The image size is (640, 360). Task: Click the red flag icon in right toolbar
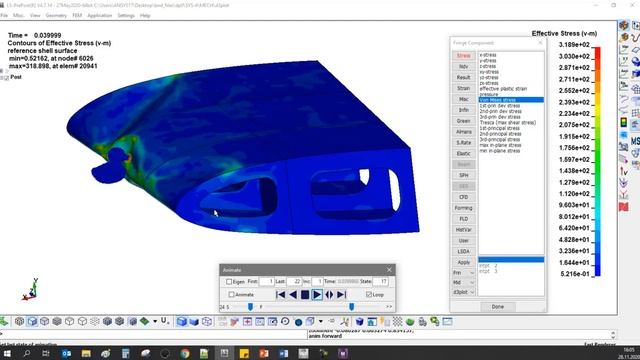click(624, 207)
